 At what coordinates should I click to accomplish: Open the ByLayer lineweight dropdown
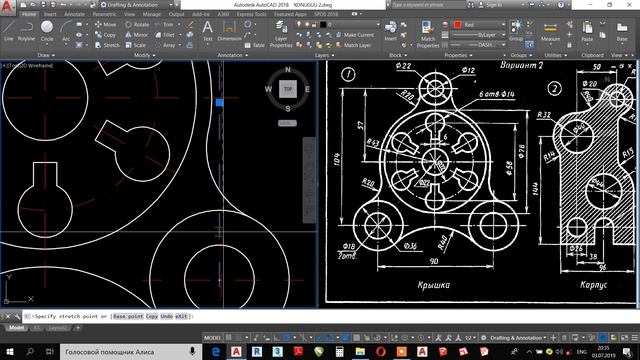coord(479,35)
